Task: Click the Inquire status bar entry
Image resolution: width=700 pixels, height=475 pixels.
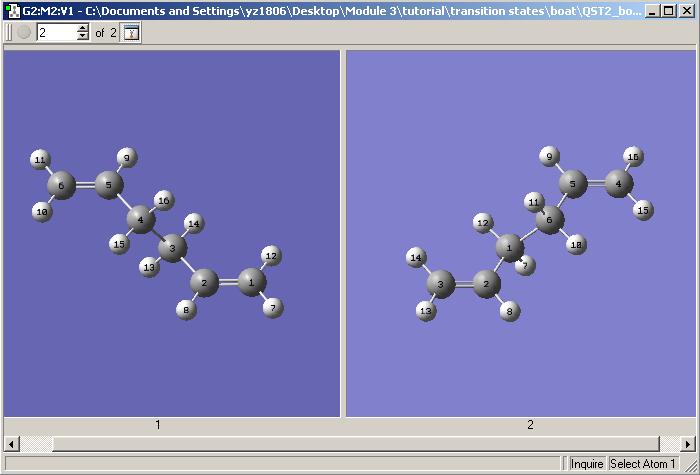Action: [587, 464]
